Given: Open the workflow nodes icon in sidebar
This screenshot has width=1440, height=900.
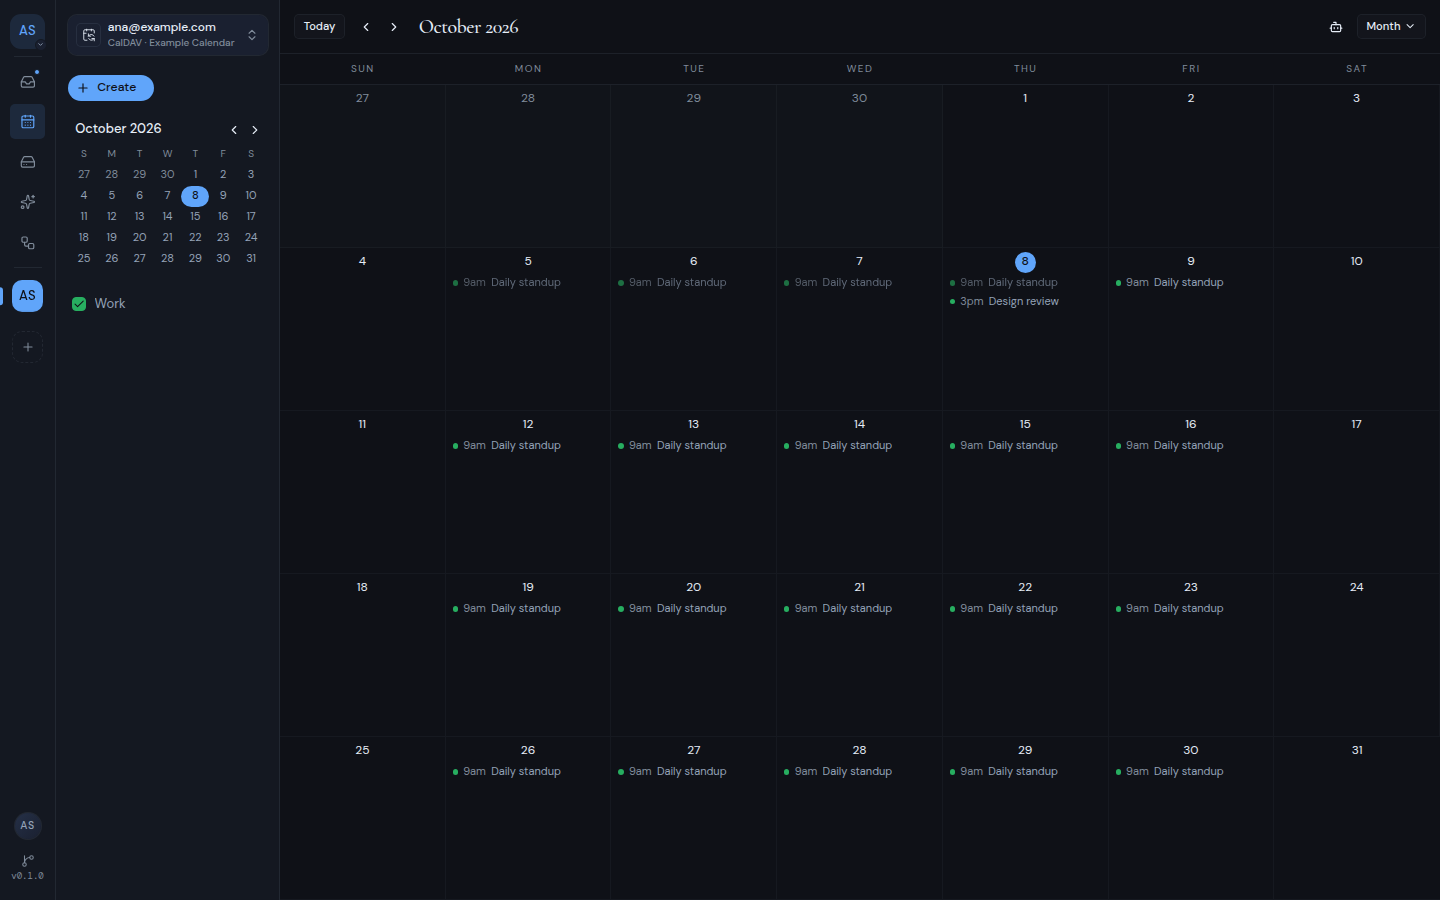Looking at the screenshot, I should tap(28, 243).
